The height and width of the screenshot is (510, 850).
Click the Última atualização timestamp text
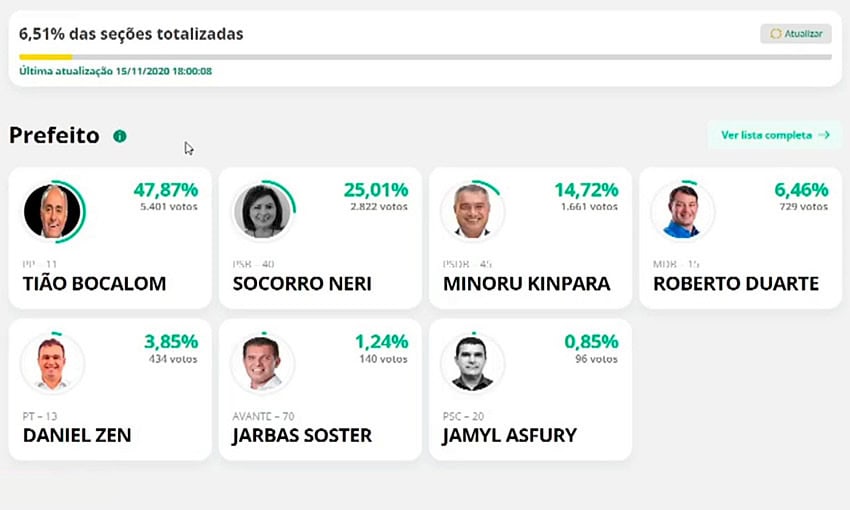coord(116,72)
